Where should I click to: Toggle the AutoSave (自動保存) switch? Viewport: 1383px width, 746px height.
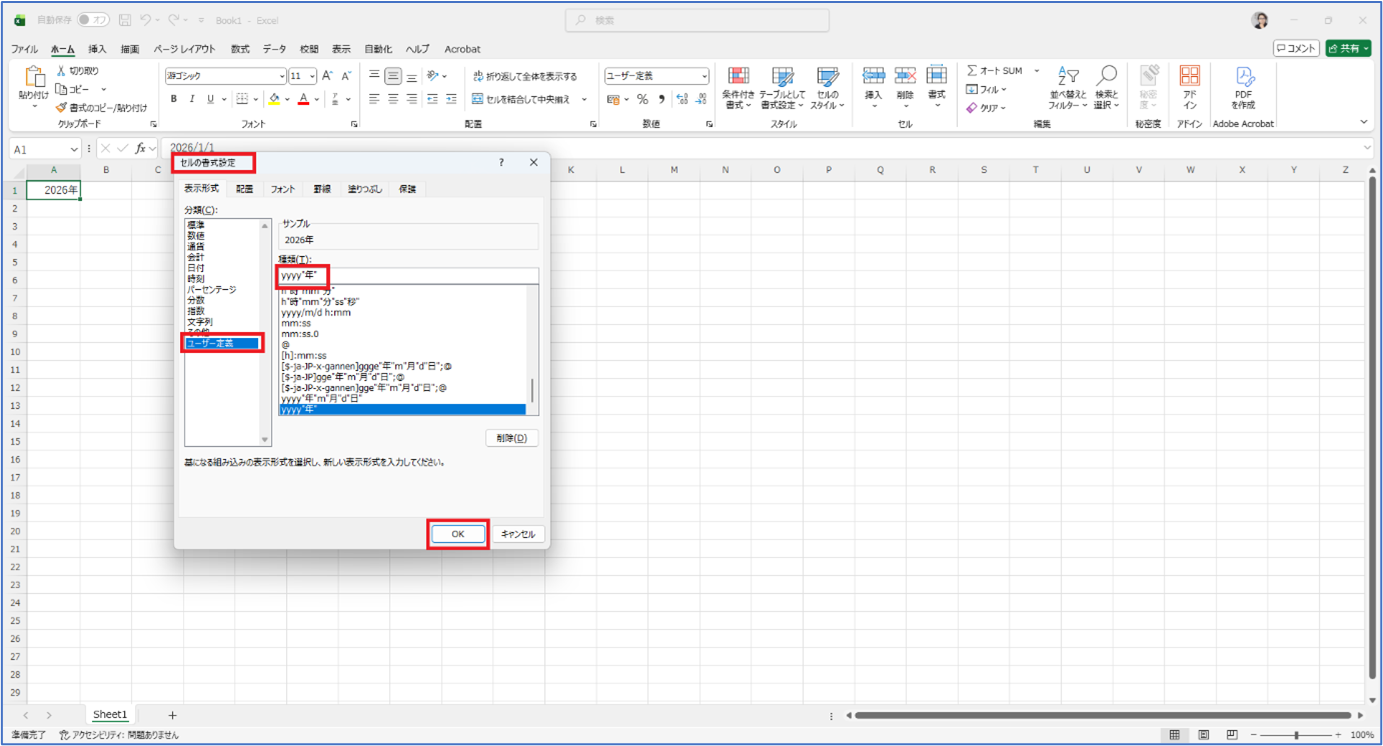[x=92, y=20]
